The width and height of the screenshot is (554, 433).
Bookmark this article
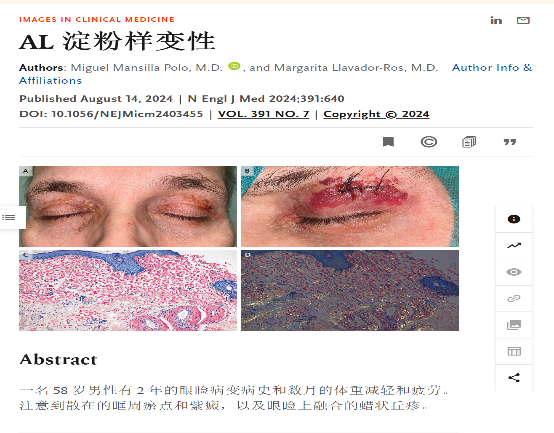tap(388, 142)
